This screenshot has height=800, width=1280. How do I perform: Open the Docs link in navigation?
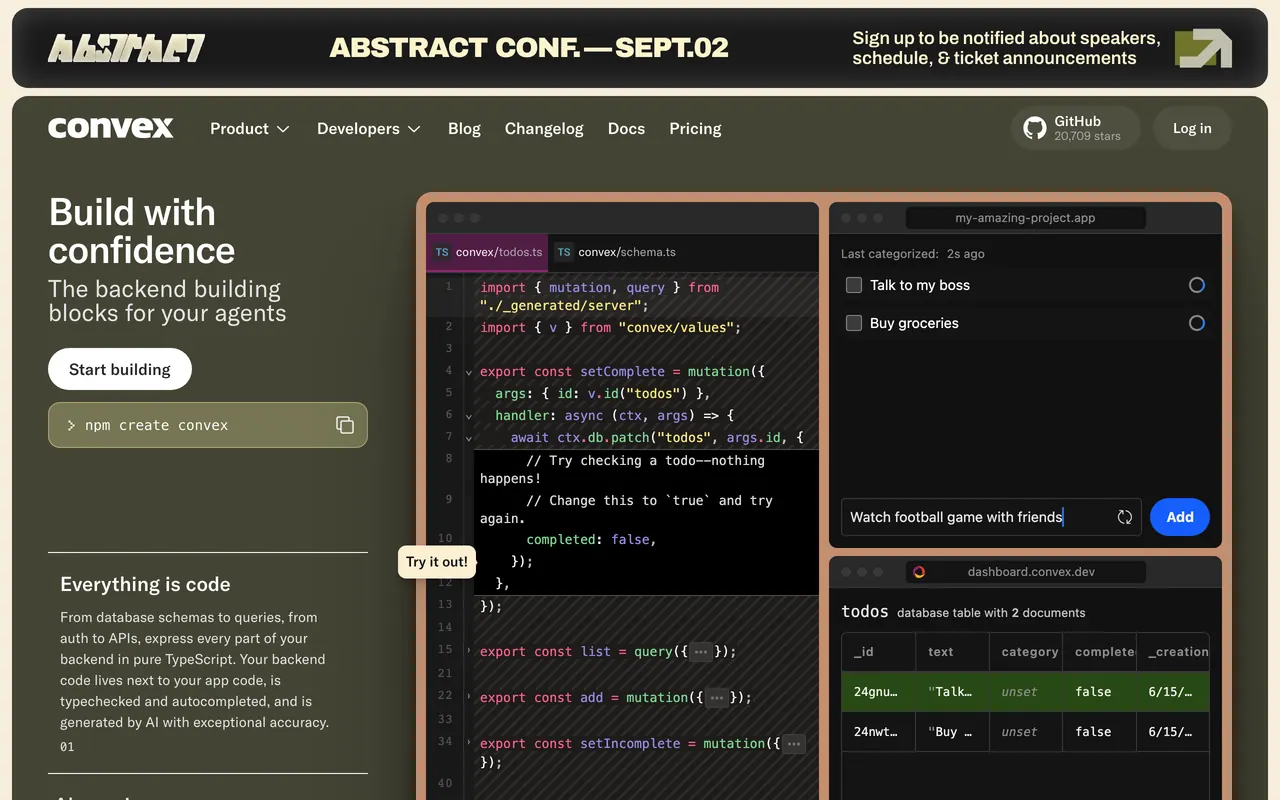pyautogui.click(x=626, y=128)
